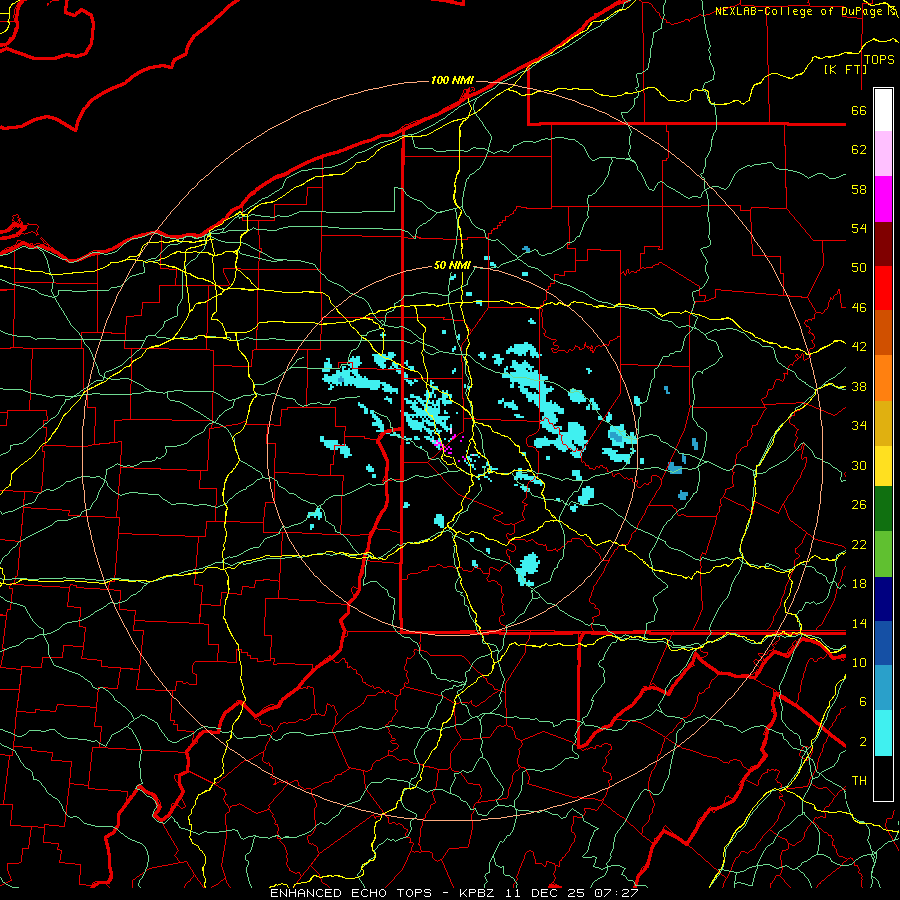Click the dark orange 46 kft swatch
This screenshot has width=900, height=900.
tap(883, 332)
